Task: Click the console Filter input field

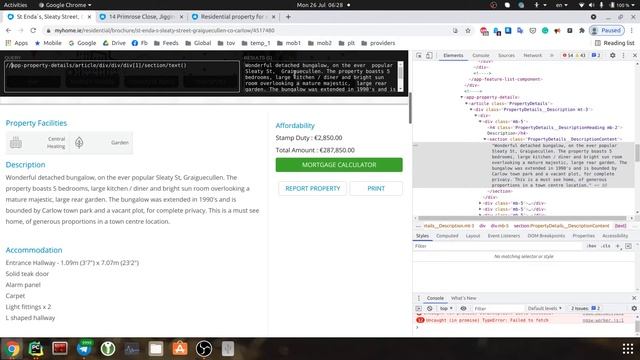Action: click(x=498, y=309)
